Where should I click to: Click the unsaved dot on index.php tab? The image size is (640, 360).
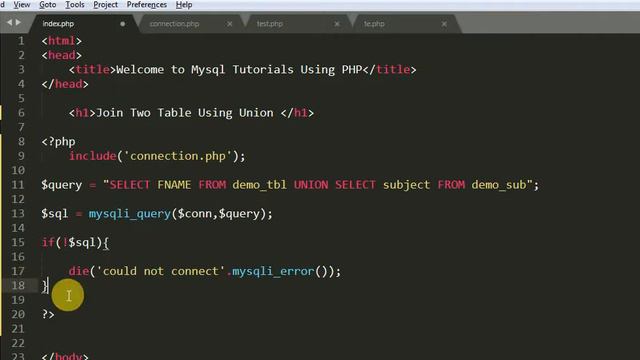[x=122, y=24]
